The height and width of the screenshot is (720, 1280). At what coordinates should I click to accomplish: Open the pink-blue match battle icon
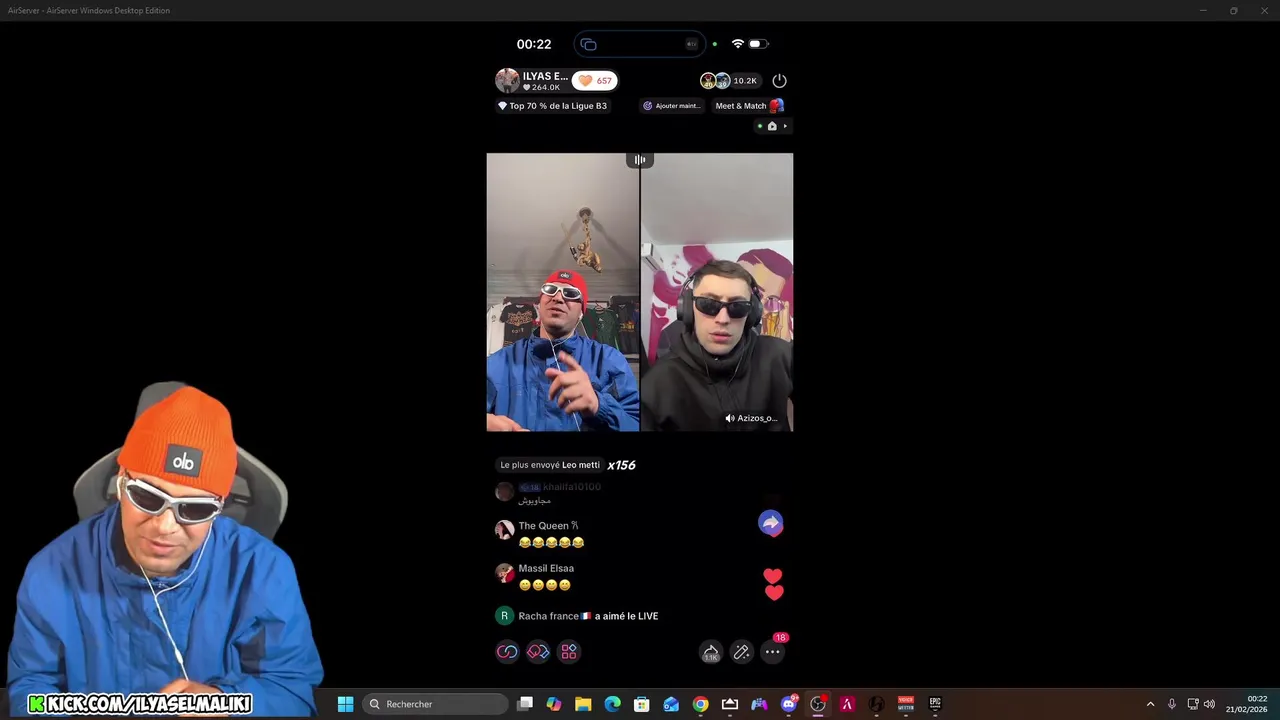coord(538,652)
